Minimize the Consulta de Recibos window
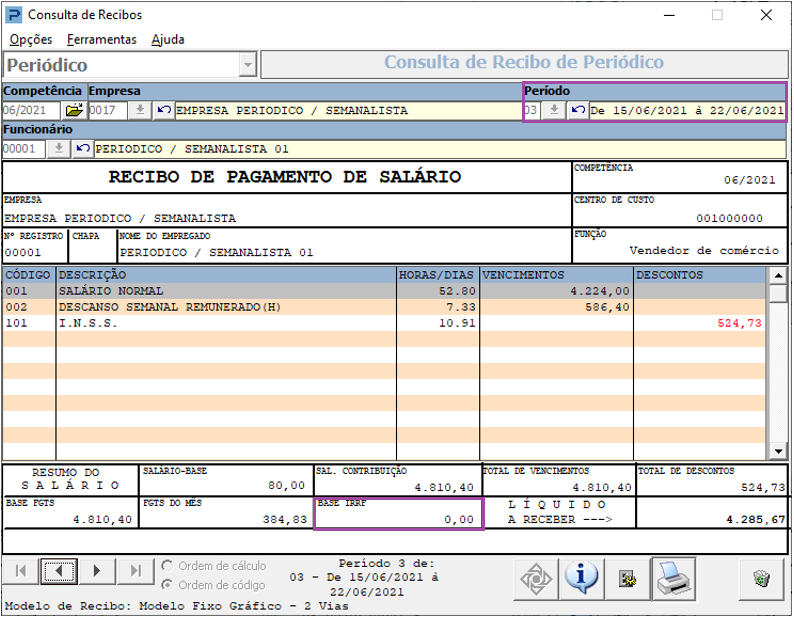 669,15
